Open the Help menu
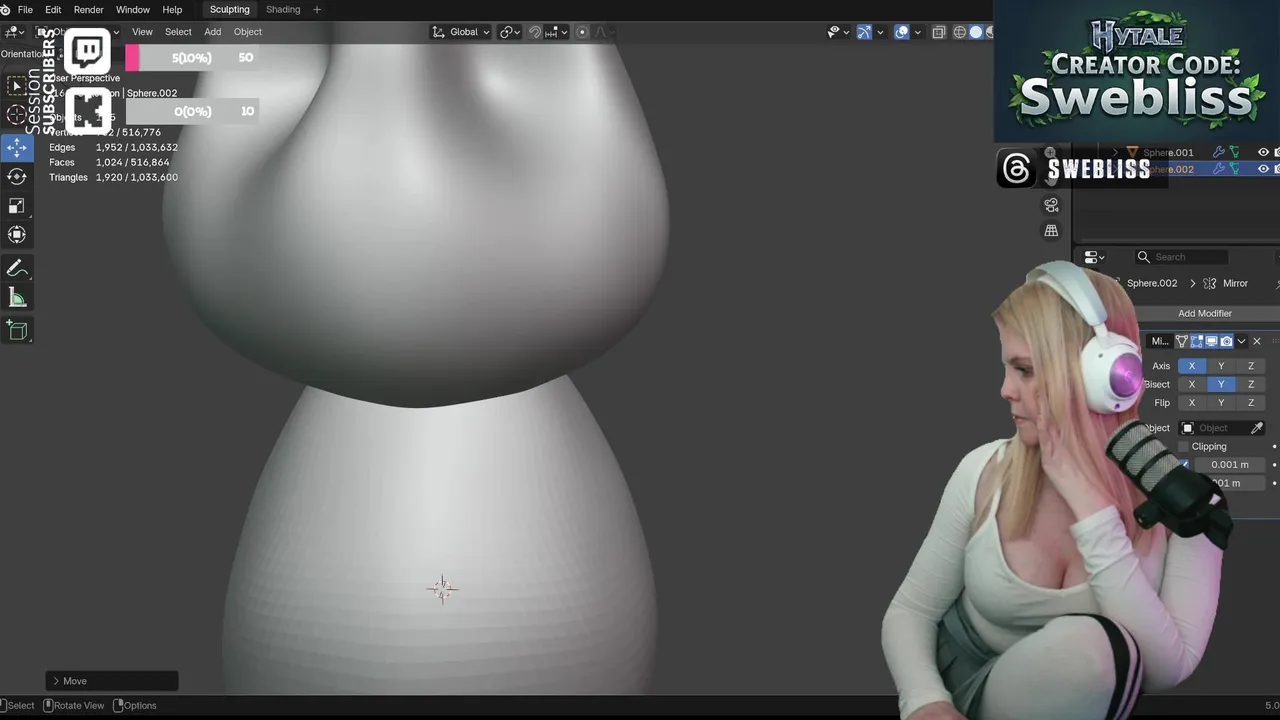The image size is (1280, 720). pyautogui.click(x=172, y=10)
